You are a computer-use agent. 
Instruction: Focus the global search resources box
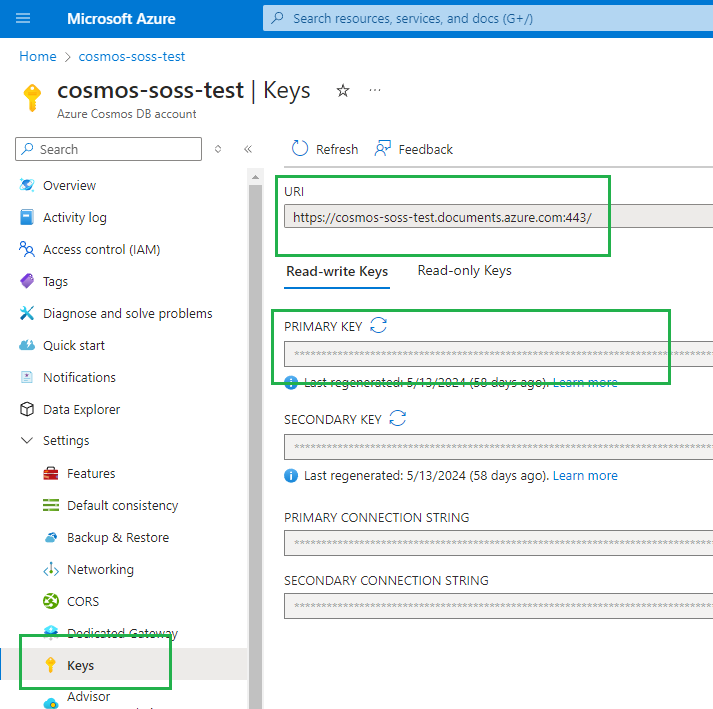[x=488, y=19]
